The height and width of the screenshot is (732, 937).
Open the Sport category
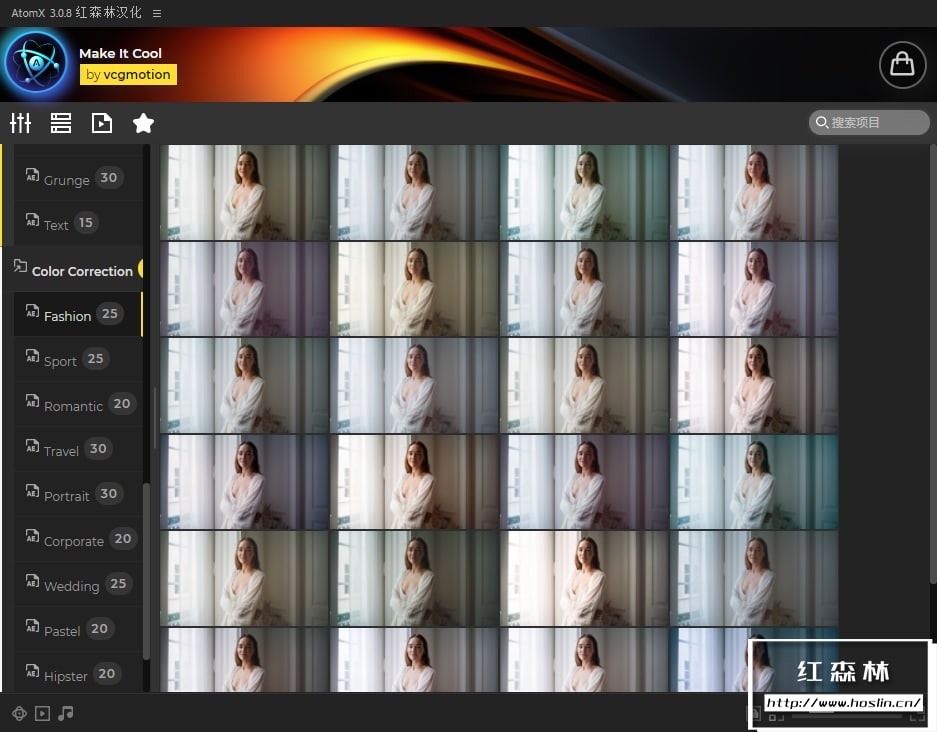coord(78,360)
